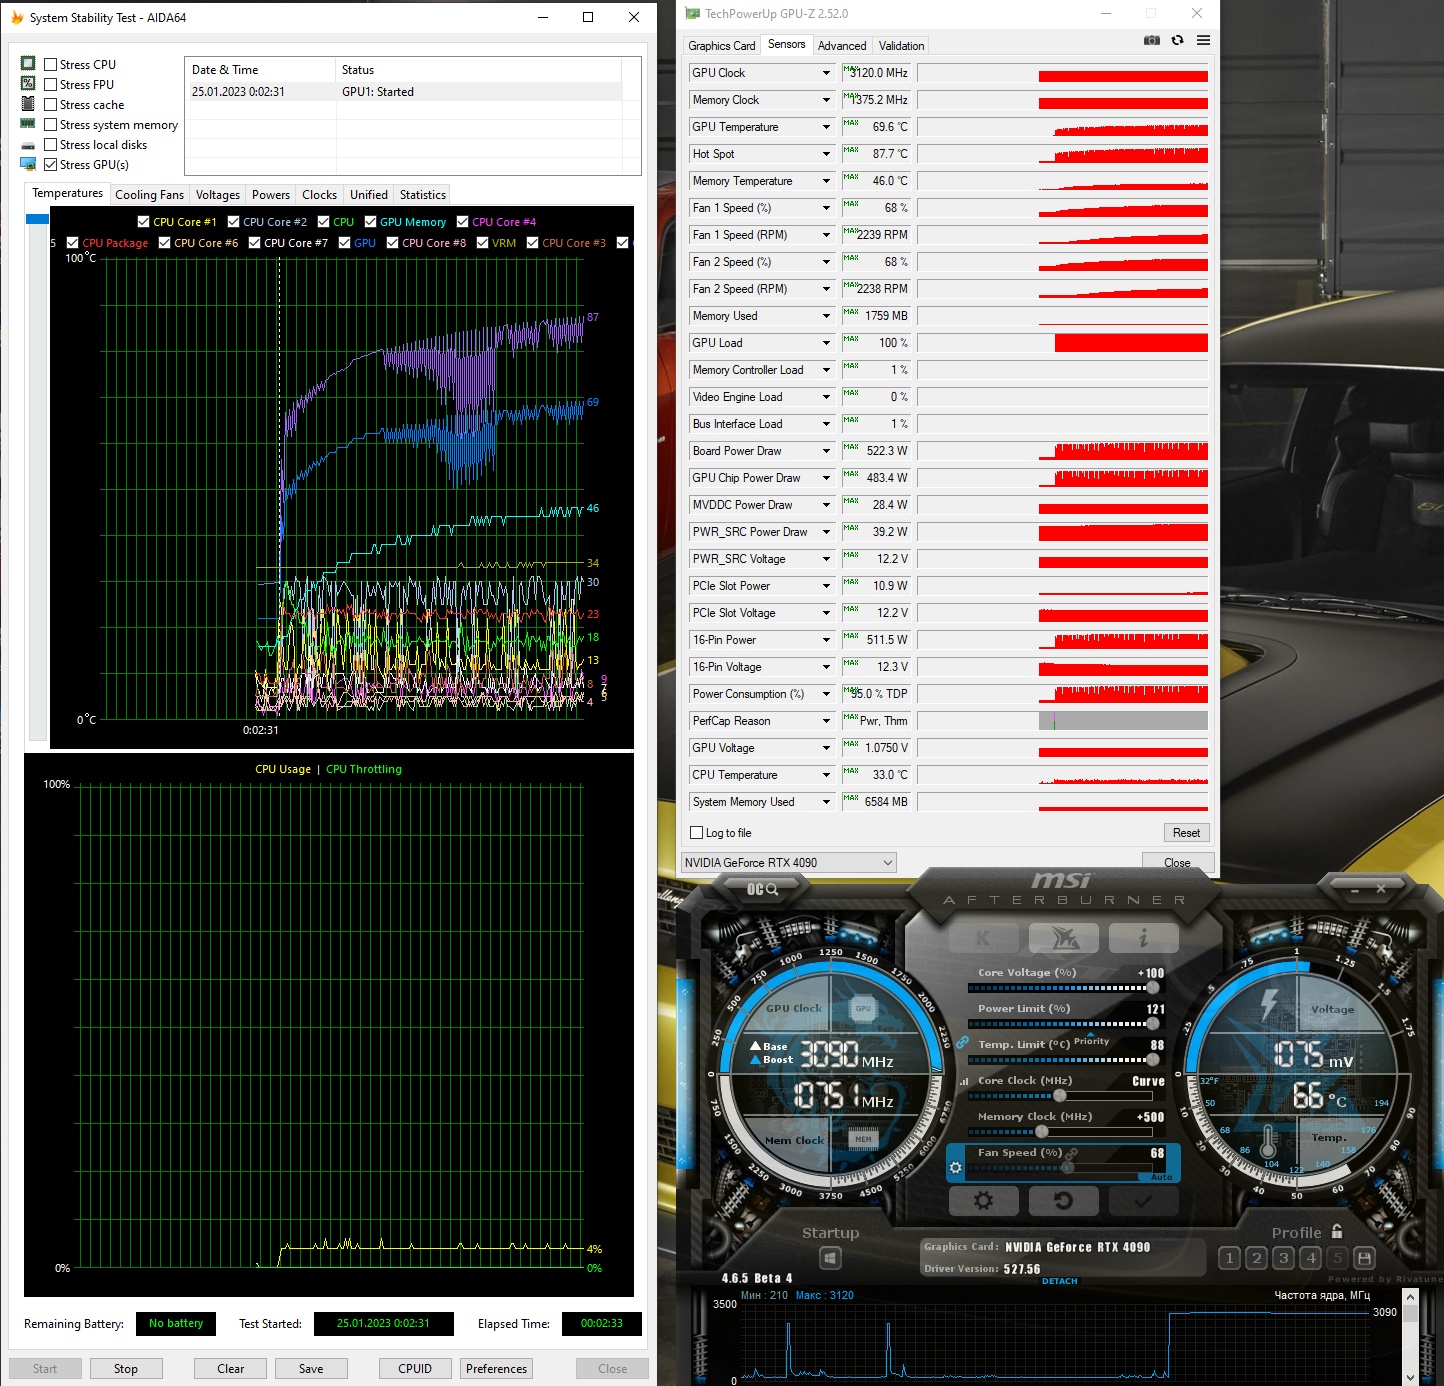Enable the Stress FPU checkbox
This screenshot has width=1444, height=1386.
click(50, 85)
